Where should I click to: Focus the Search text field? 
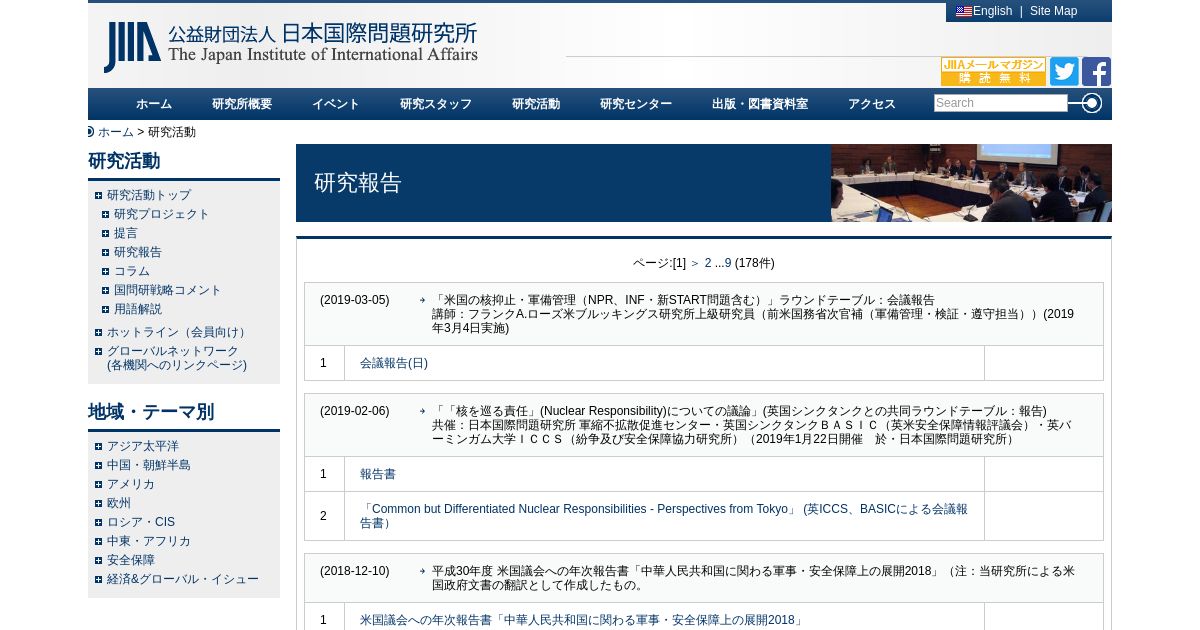1000,103
